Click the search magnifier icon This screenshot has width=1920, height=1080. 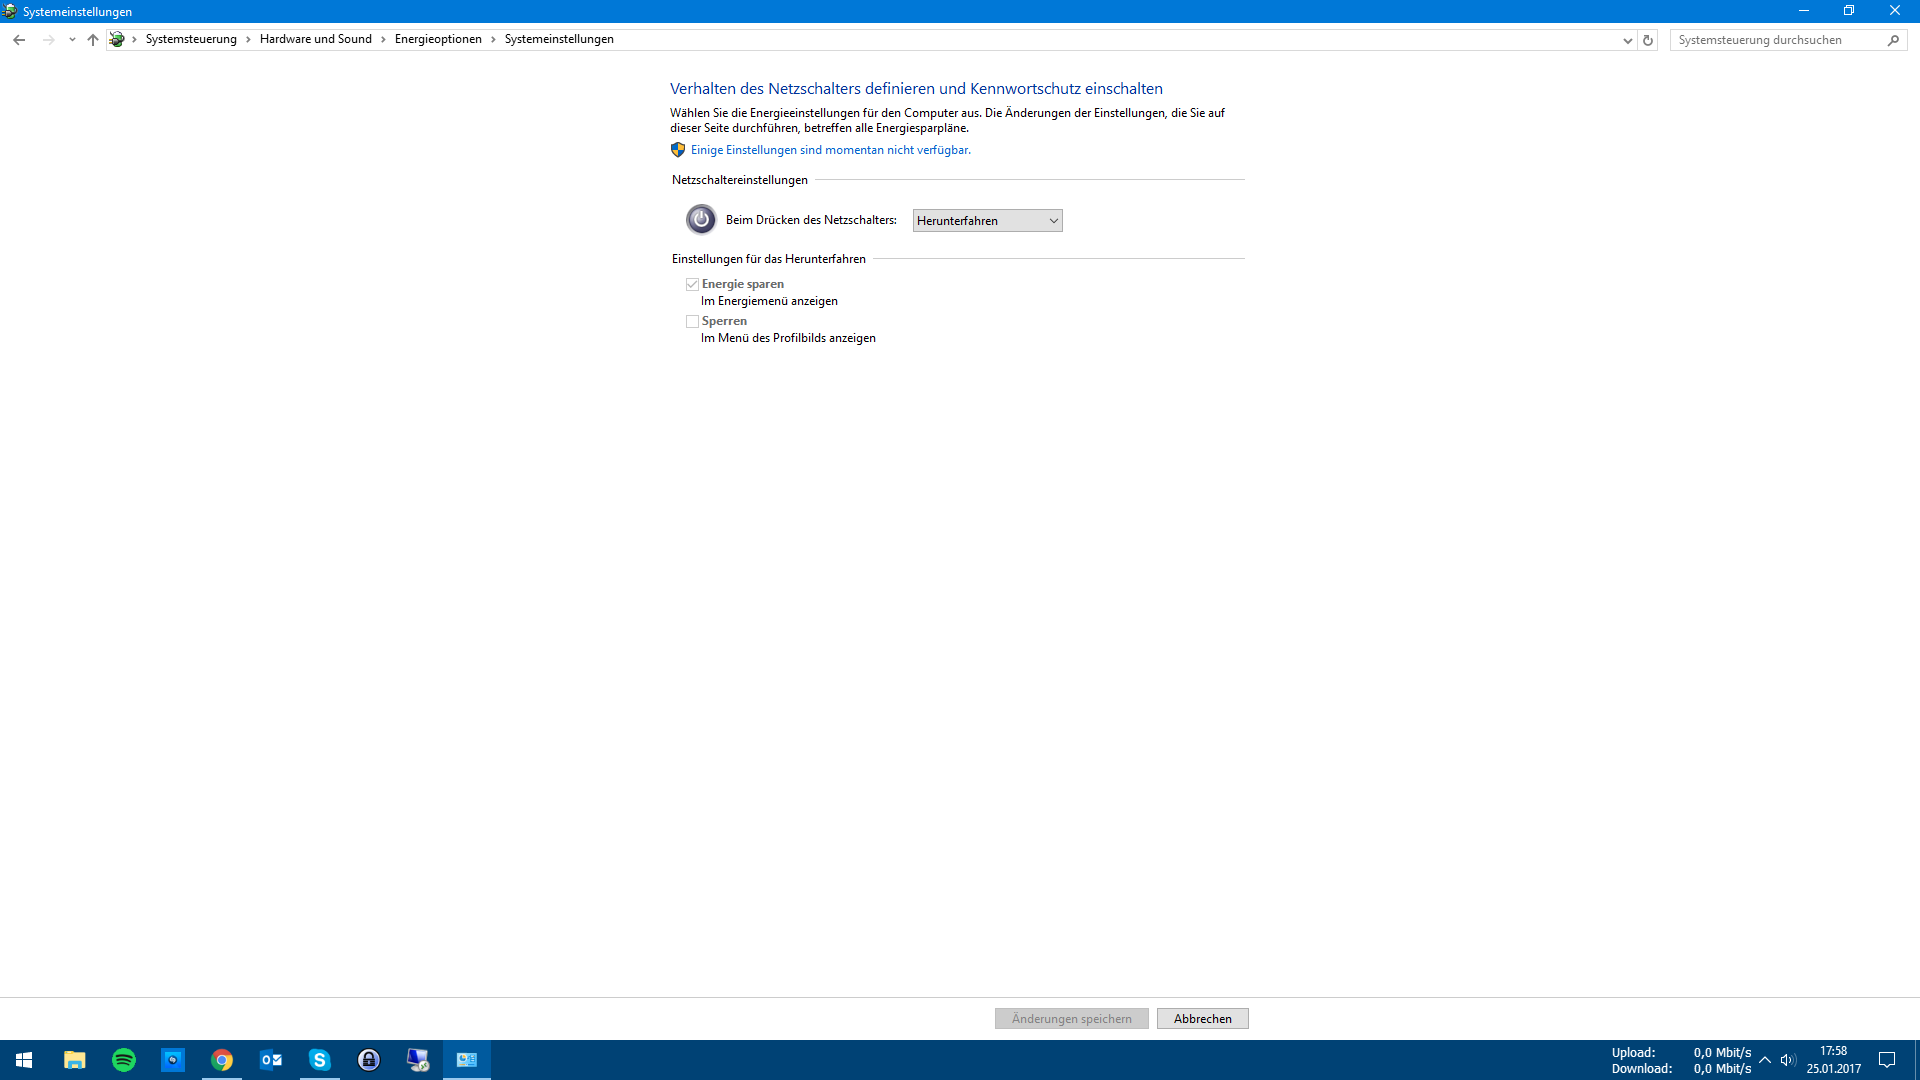tap(1893, 40)
